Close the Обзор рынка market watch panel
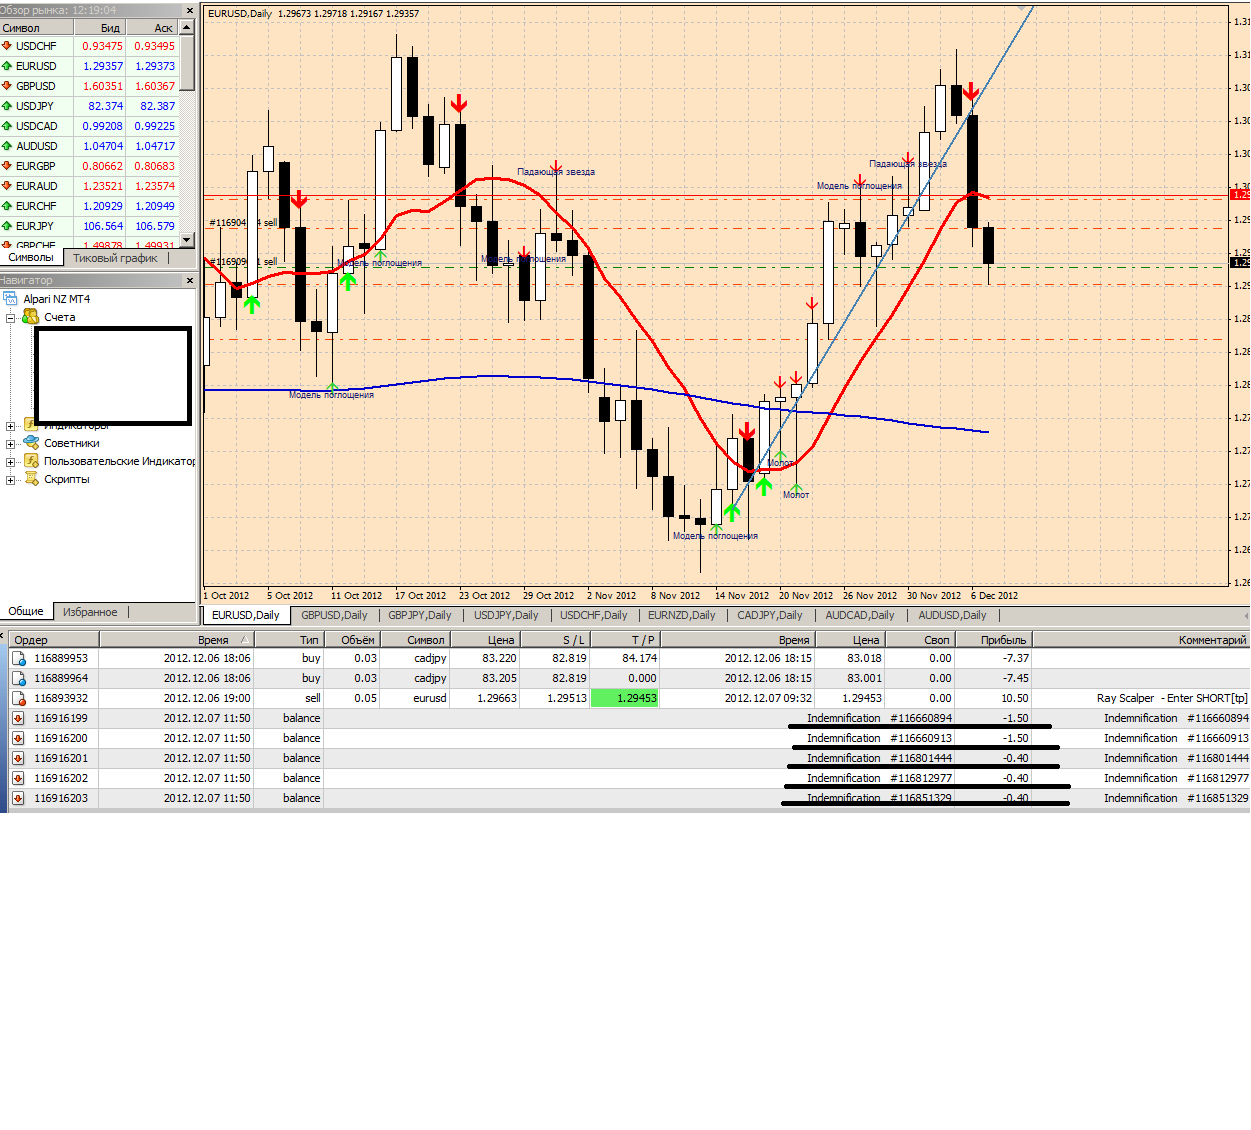This screenshot has width=1251, height=1130. tap(189, 10)
